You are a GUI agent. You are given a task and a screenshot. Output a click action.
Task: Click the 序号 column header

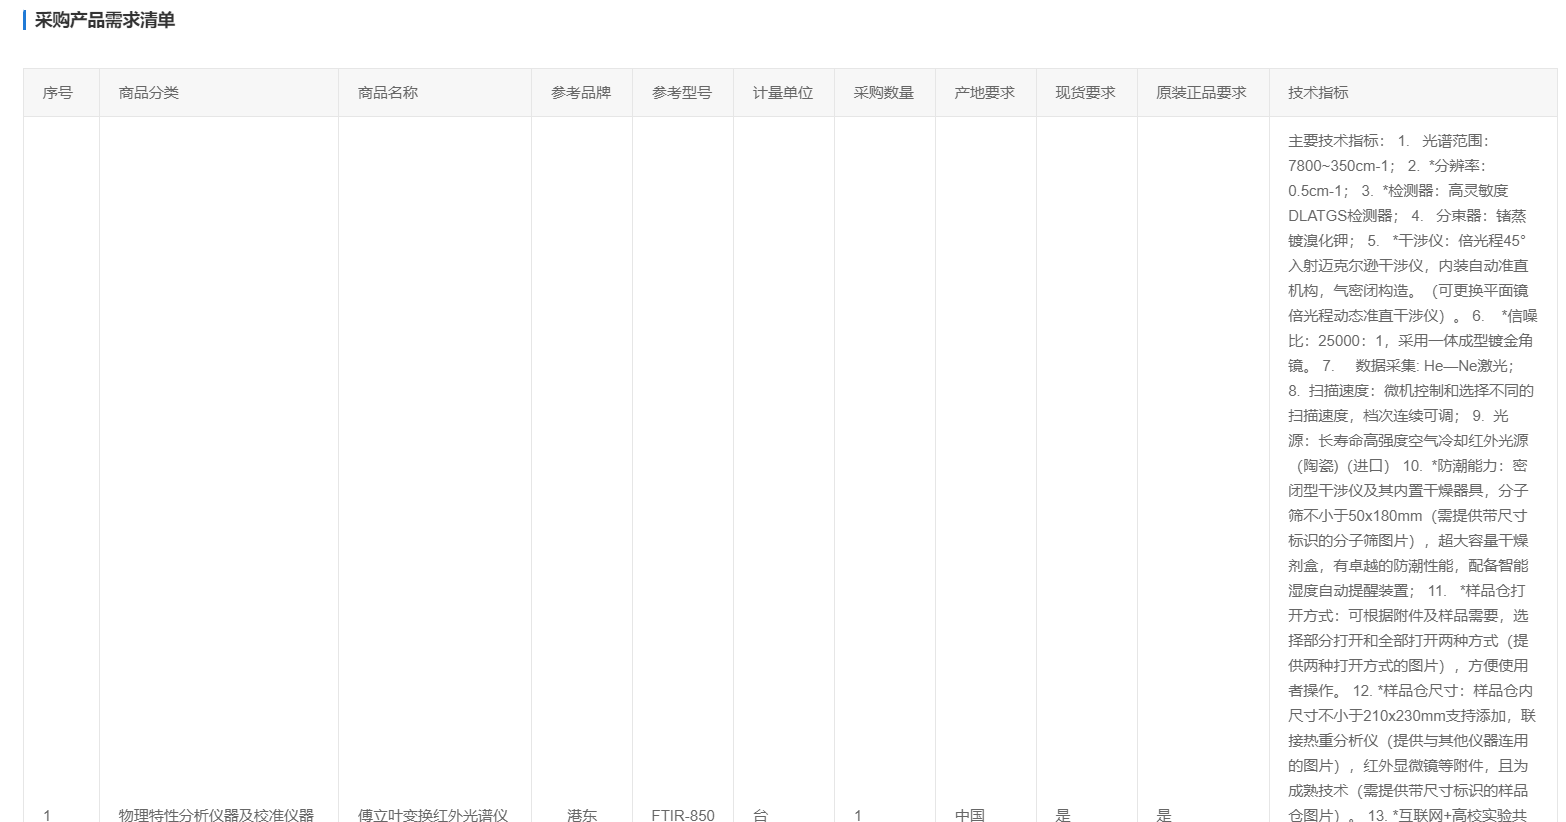tap(57, 92)
